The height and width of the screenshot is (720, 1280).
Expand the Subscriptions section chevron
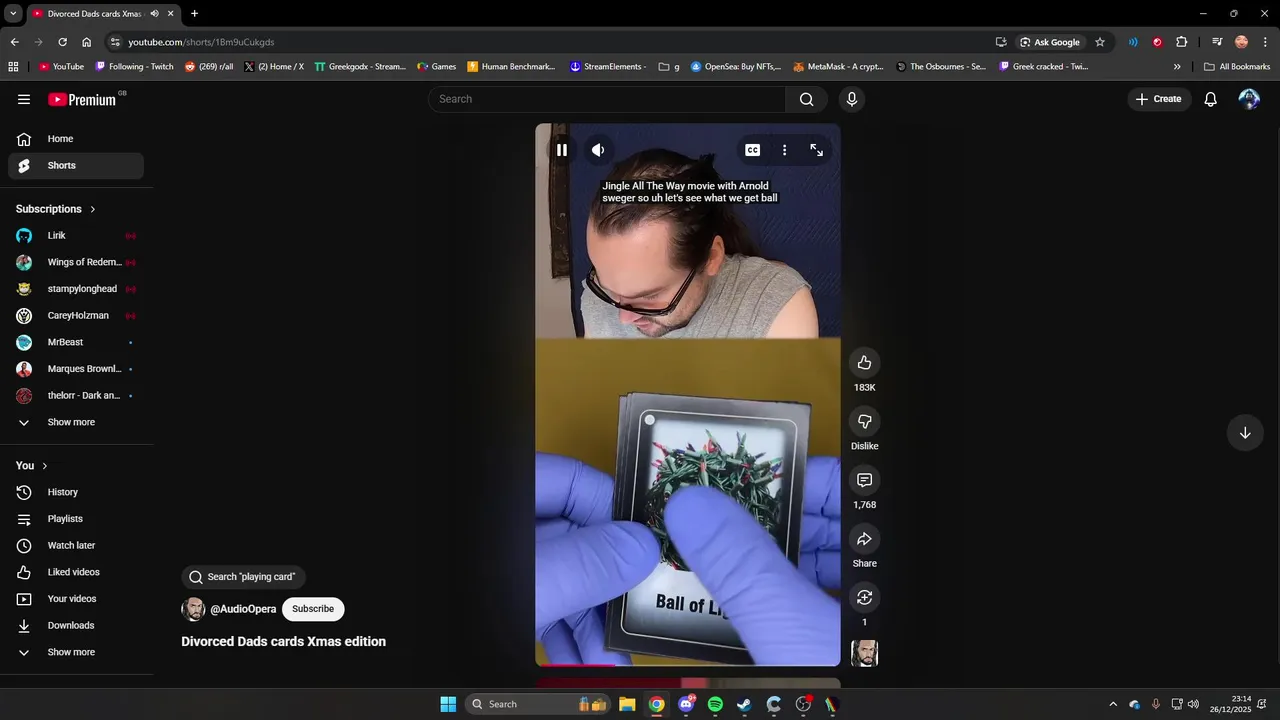click(x=93, y=209)
